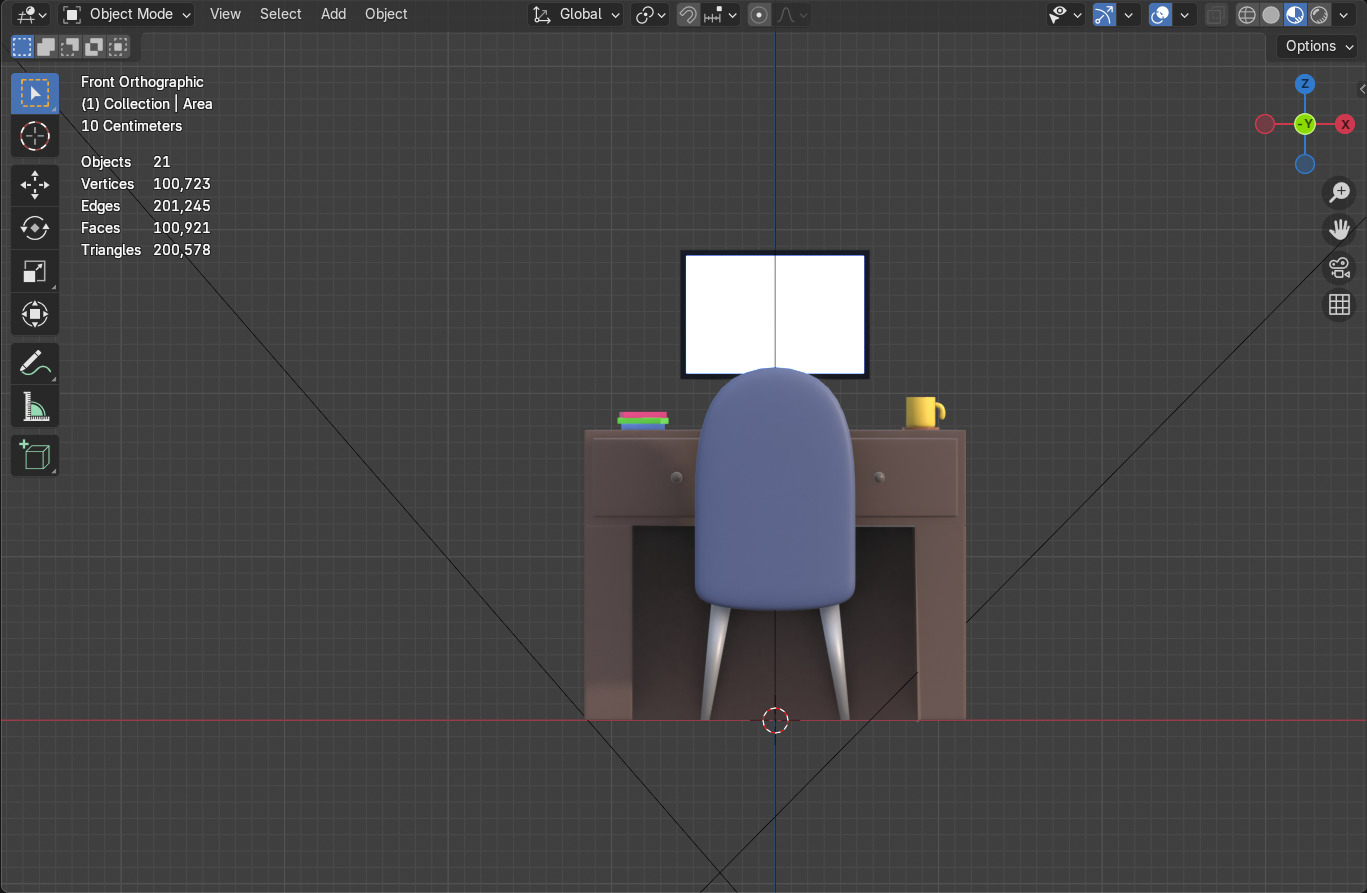Screen dimensions: 1367x893
Task: Open Global transform orientation dropdown
Action: [576, 15]
